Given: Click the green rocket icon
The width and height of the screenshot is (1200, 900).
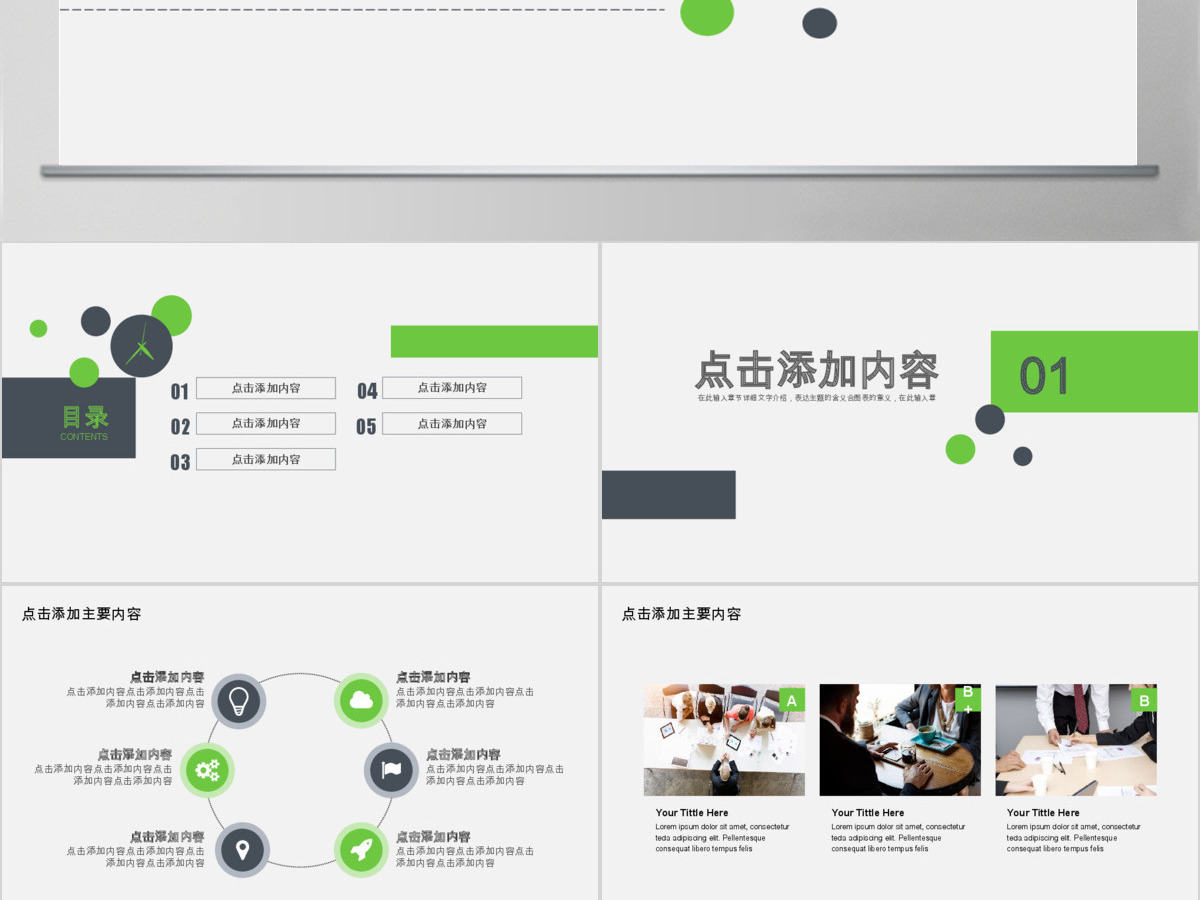Looking at the screenshot, I should click(x=361, y=850).
